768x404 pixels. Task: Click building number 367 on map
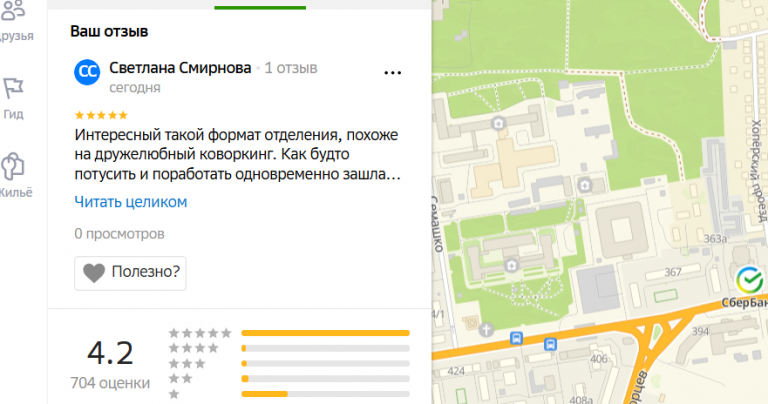click(672, 272)
